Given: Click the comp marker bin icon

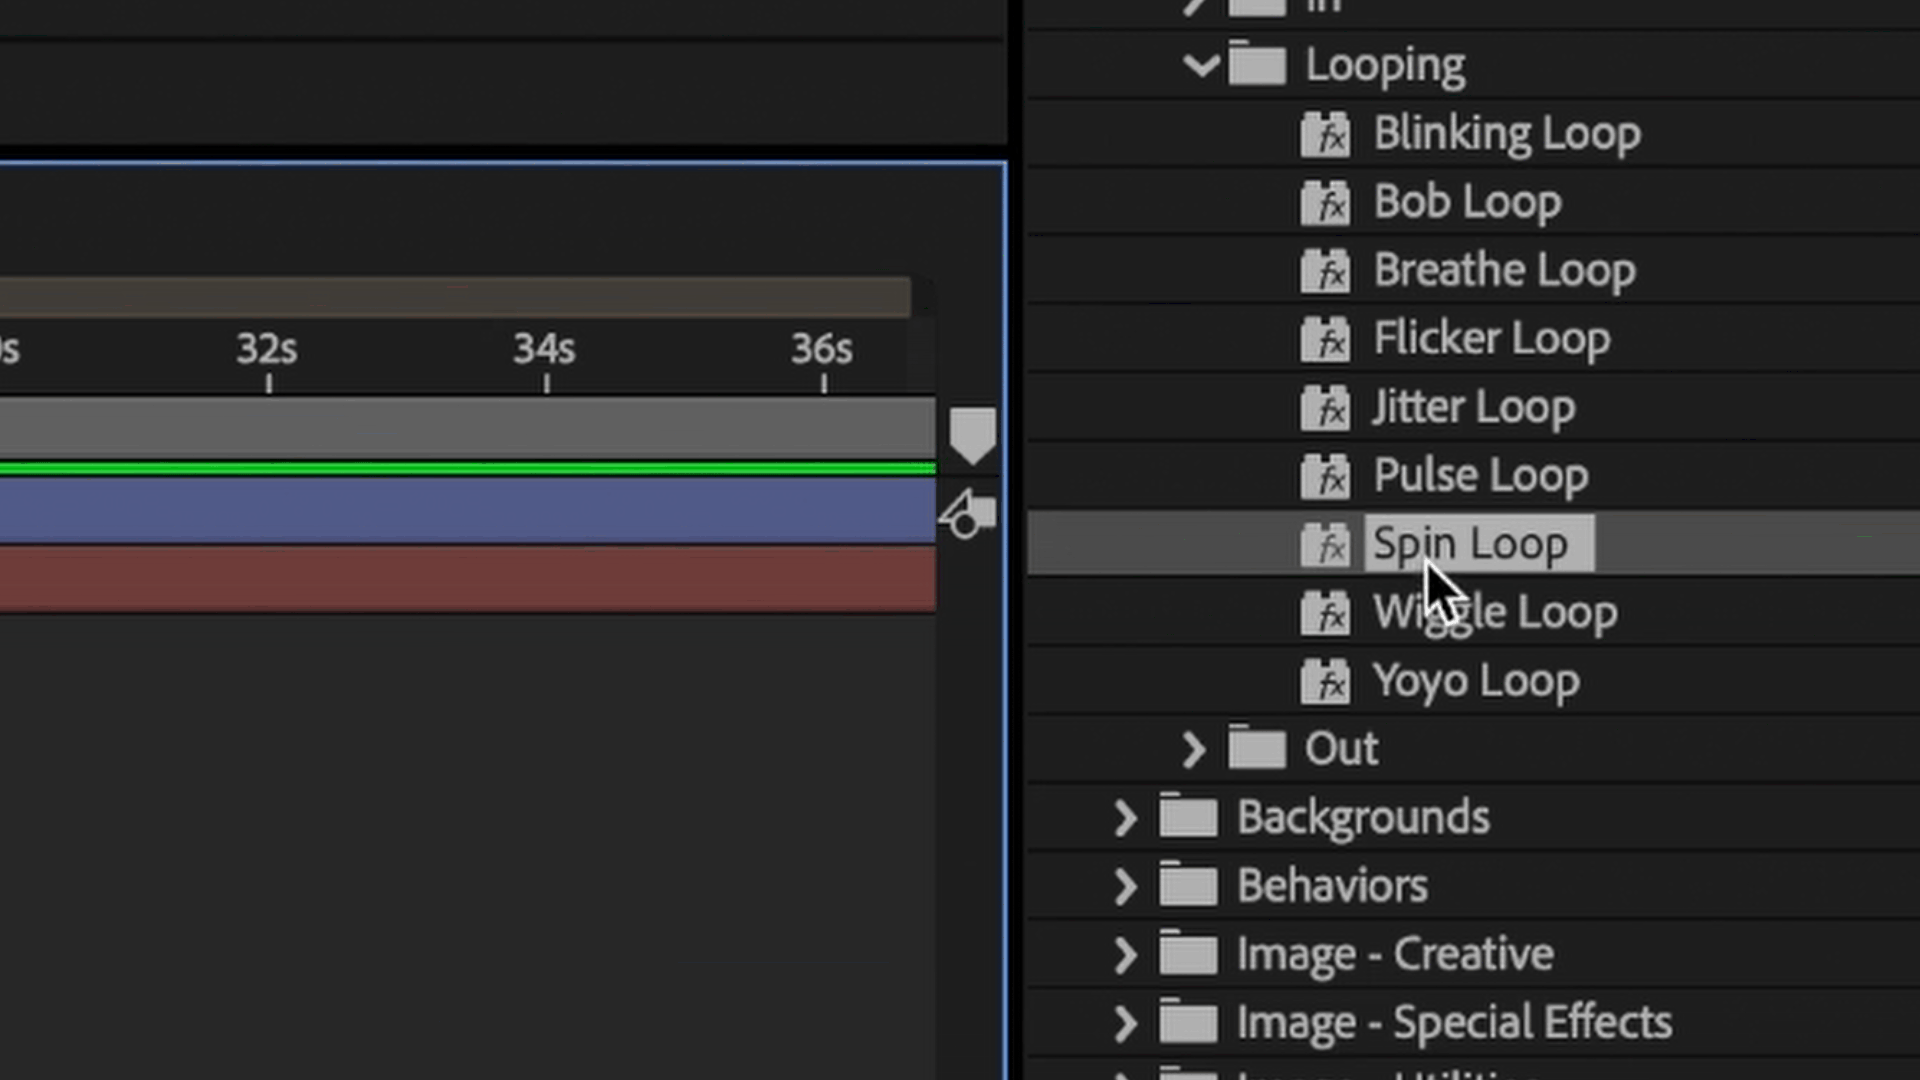Looking at the screenshot, I should 972,432.
